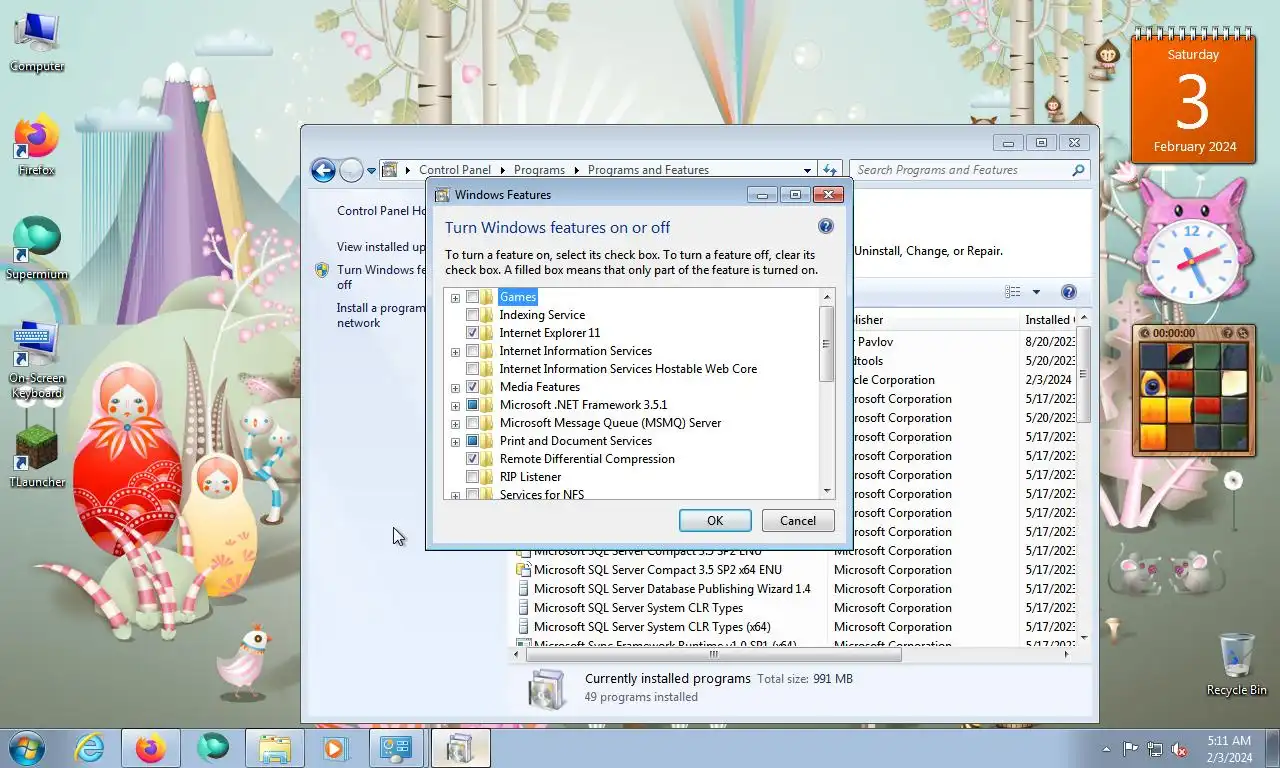
Task: Select Microsoft SQL Server System CLR Types (x64)
Action: pyautogui.click(x=652, y=627)
